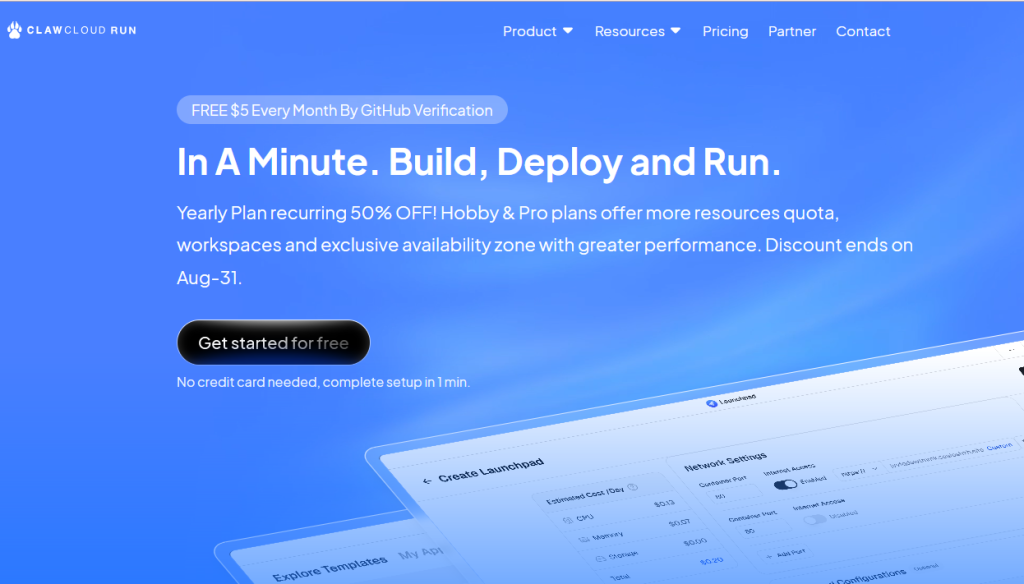This screenshot has height=584, width=1024.
Task: Open the Partner link
Action: (x=792, y=31)
